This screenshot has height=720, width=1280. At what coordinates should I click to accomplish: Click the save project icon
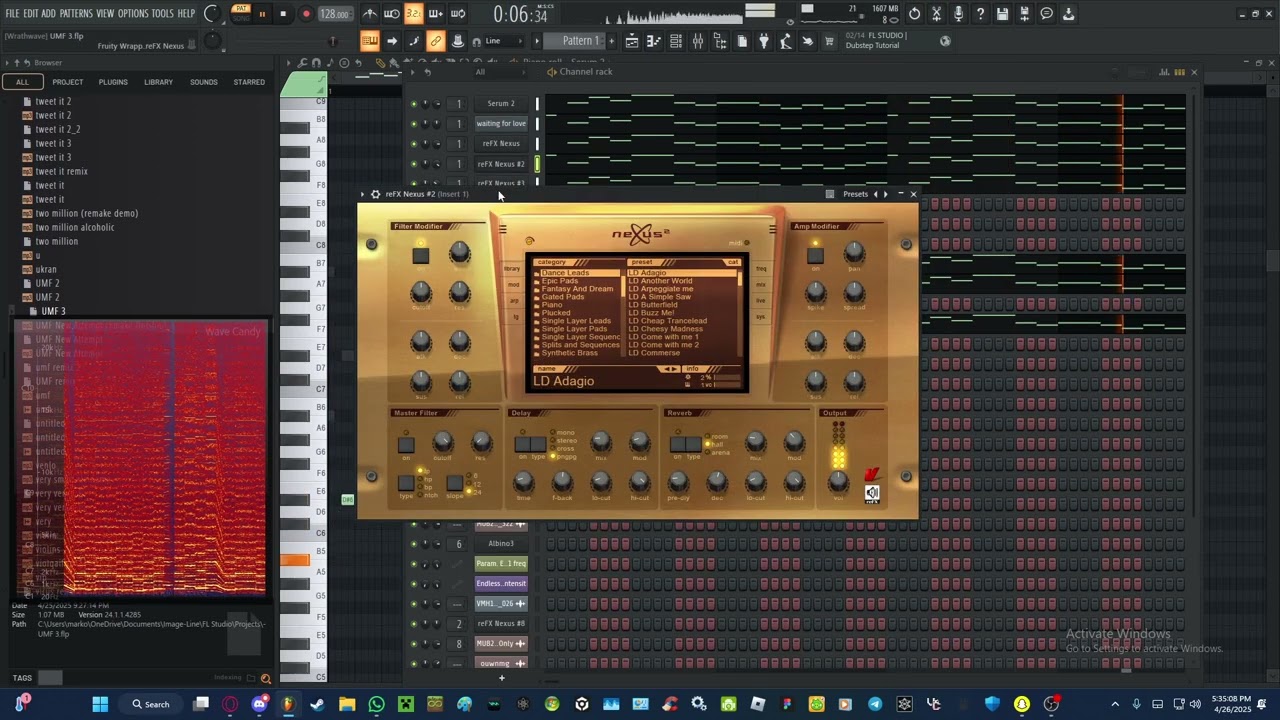click(1002, 14)
